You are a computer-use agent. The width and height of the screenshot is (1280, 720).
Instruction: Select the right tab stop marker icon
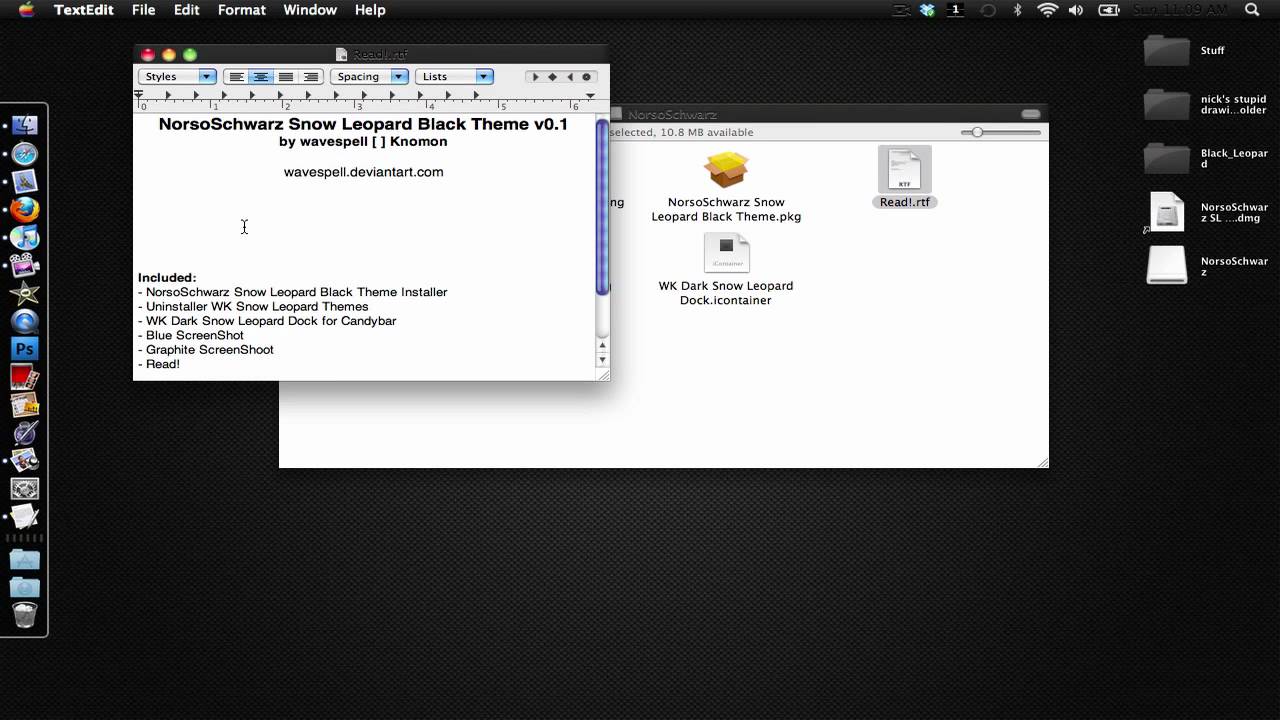click(x=570, y=77)
